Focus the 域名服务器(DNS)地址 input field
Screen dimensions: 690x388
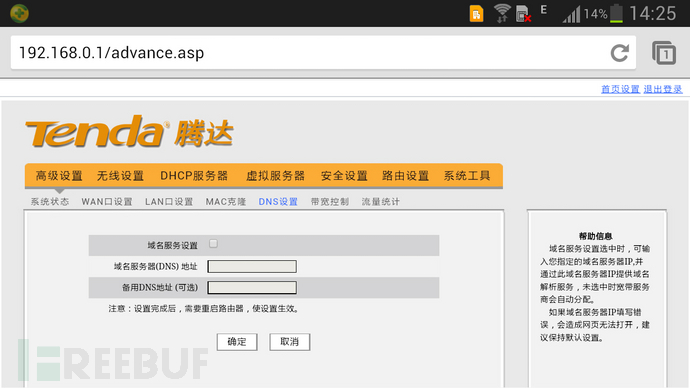click(252, 267)
